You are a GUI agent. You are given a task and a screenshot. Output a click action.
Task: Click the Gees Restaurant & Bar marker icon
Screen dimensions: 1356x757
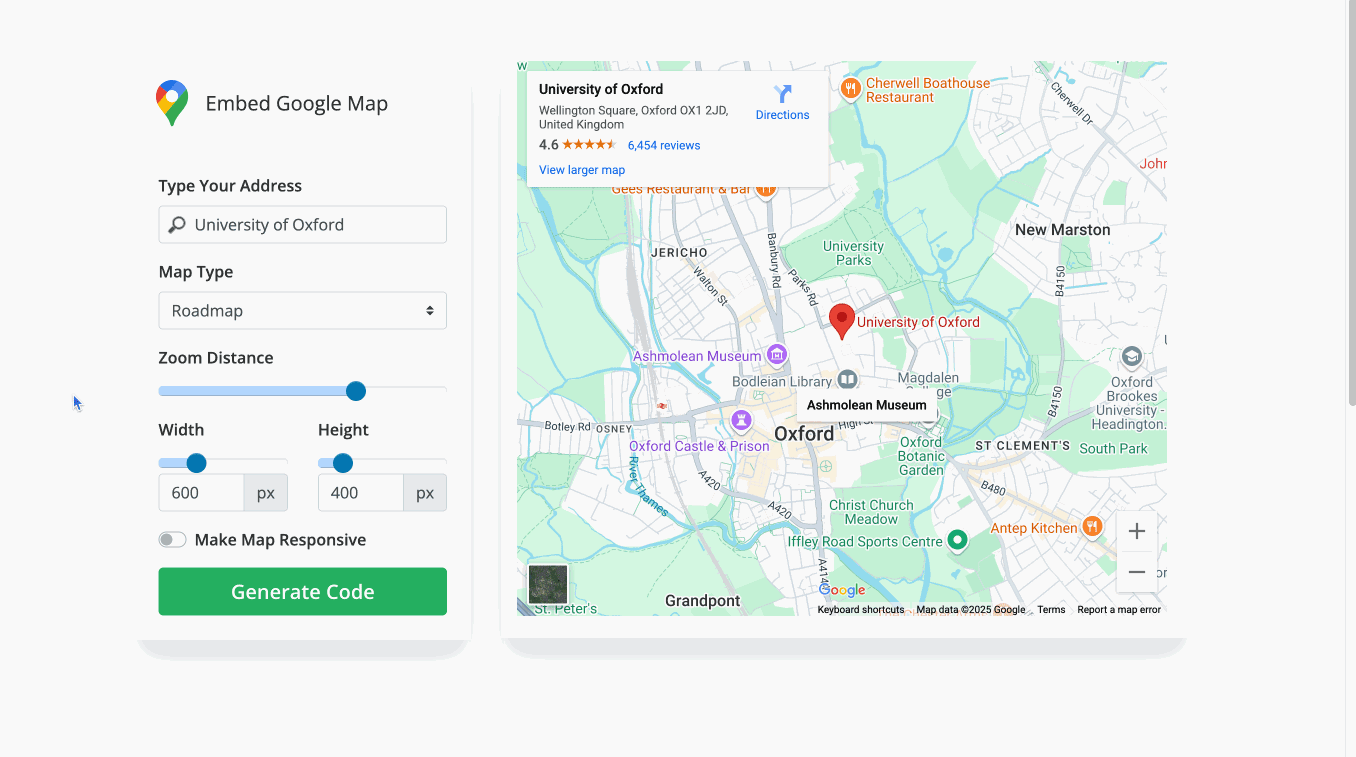[x=766, y=189]
